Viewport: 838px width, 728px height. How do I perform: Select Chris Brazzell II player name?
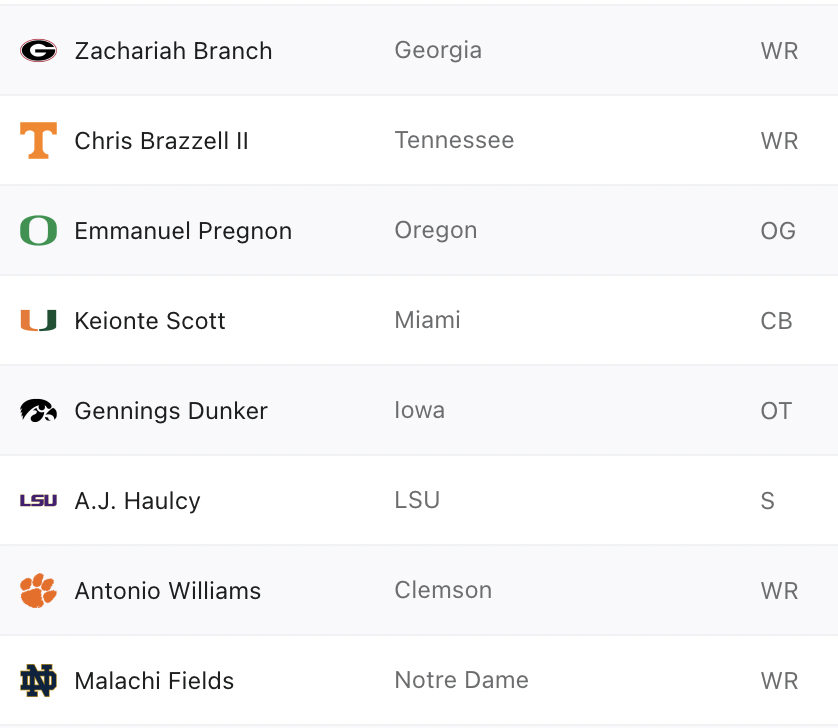tap(161, 141)
